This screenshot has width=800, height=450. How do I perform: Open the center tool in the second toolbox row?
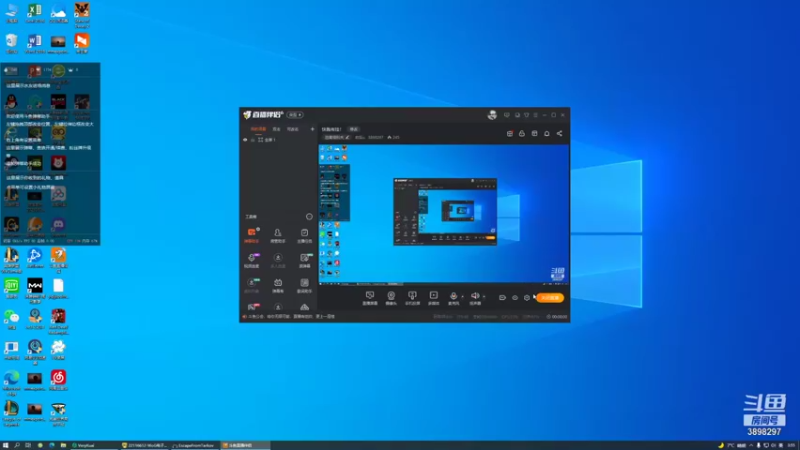click(x=278, y=260)
